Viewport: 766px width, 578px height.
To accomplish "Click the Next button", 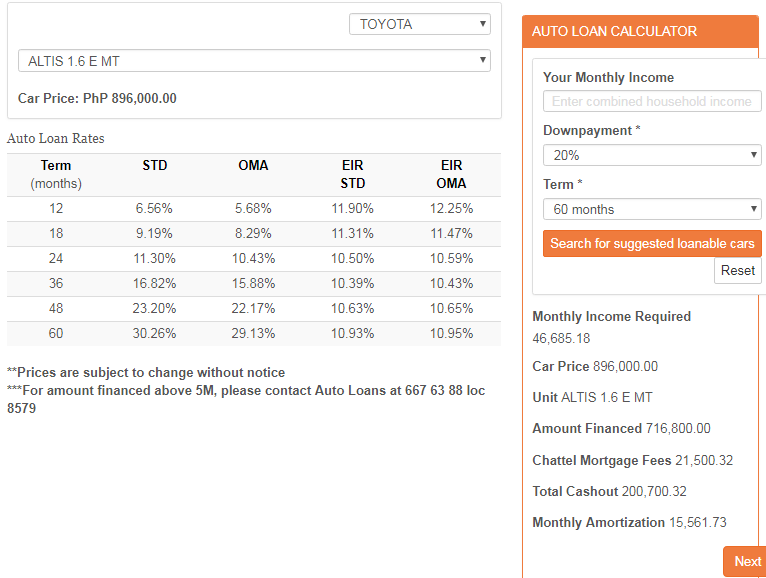I will (x=747, y=561).
